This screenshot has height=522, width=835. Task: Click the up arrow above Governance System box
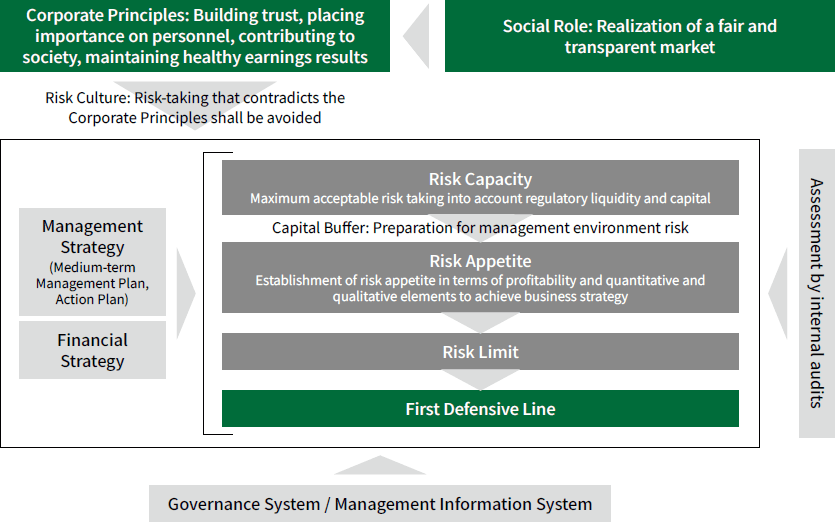point(379,467)
